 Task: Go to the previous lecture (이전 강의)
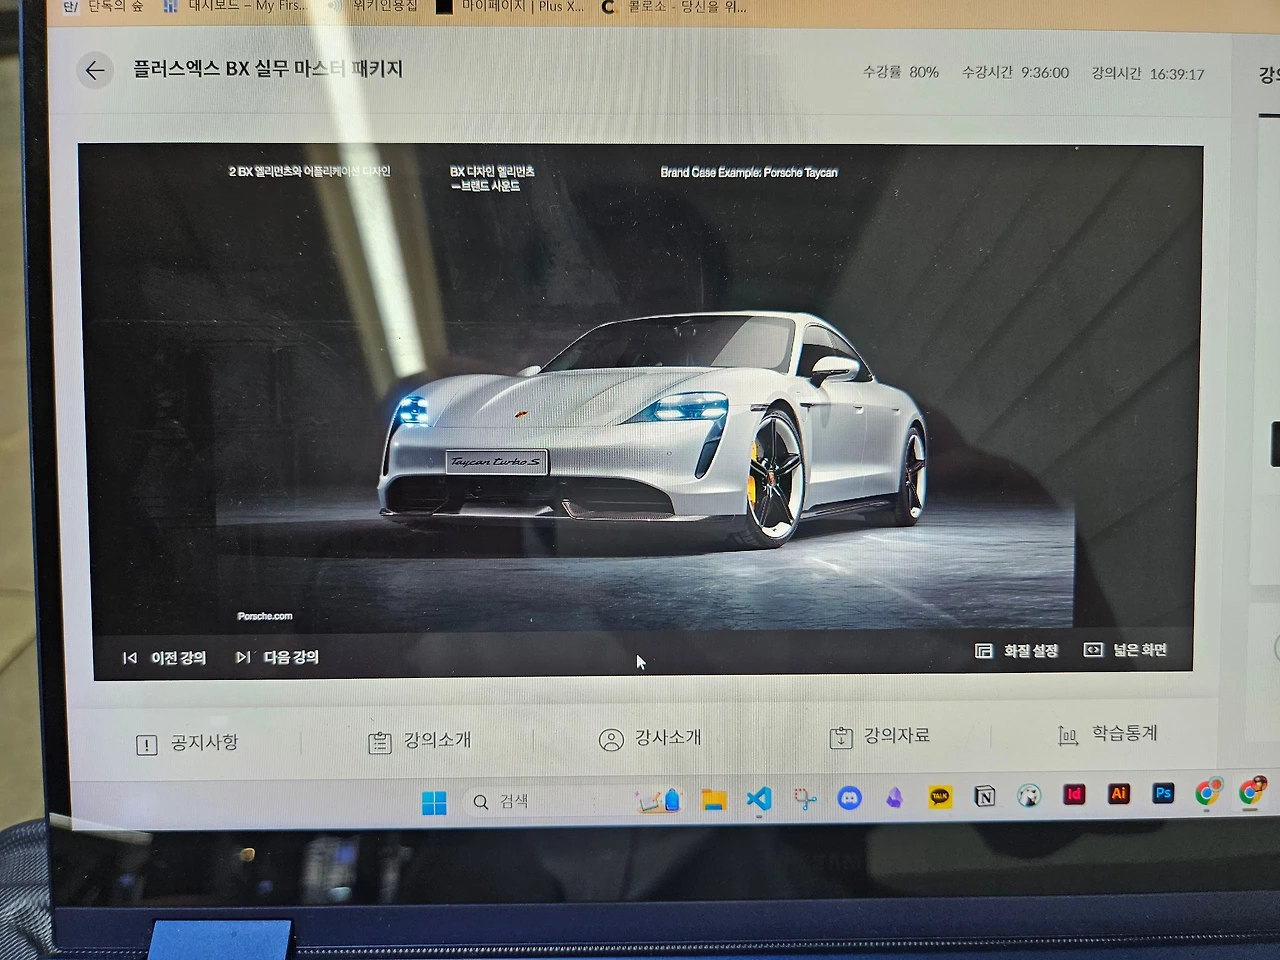[x=165, y=658]
